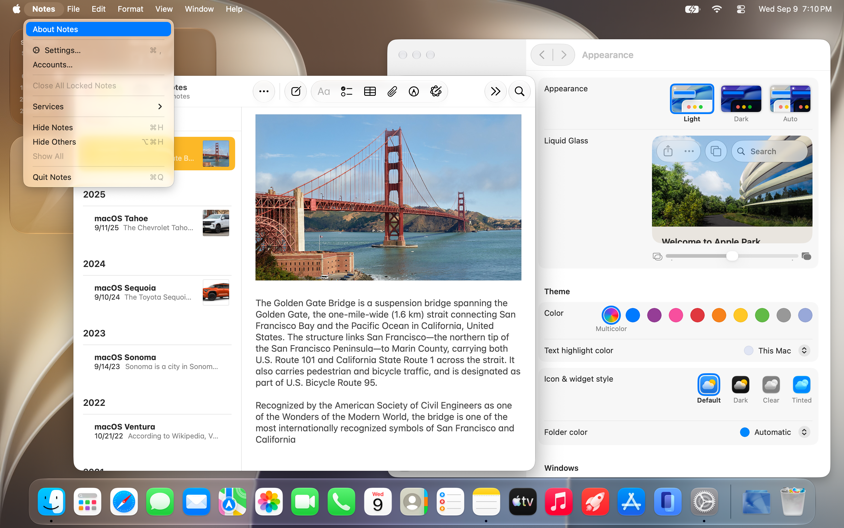The height and width of the screenshot is (528, 844).
Task: Insert a table using the table icon
Action: point(370,91)
